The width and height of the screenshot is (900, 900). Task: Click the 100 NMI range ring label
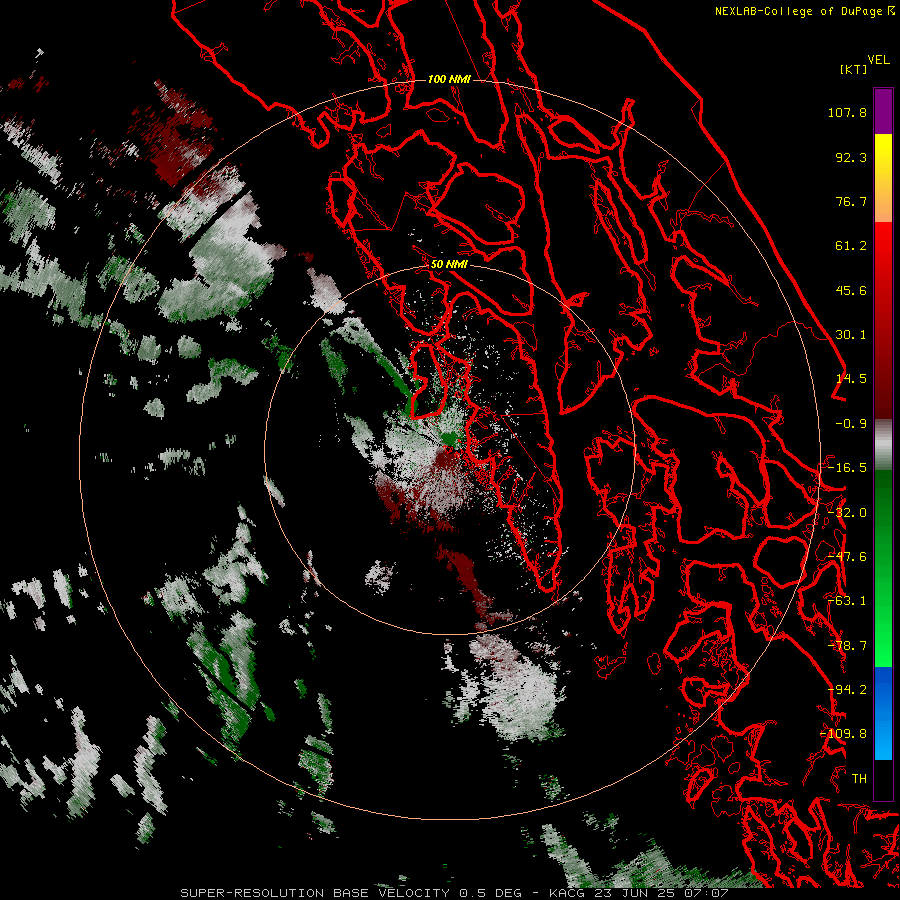[x=449, y=79]
